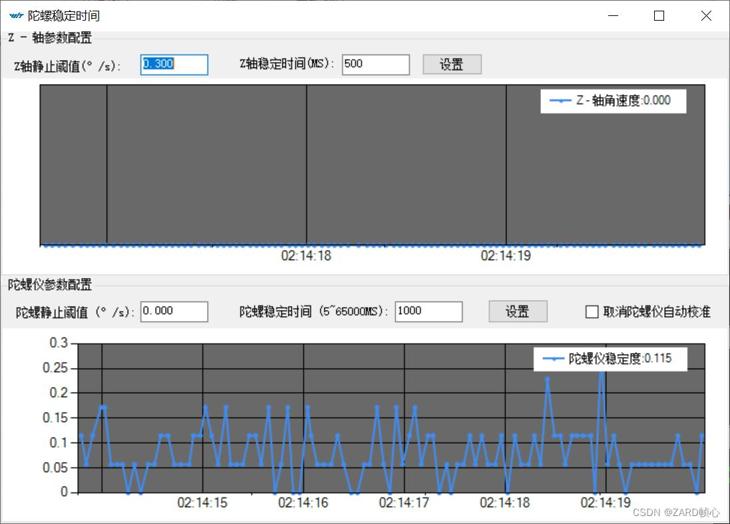Click the Z-轴角速度:0.000 legend entry
The height and width of the screenshot is (524, 730).
(x=613, y=101)
